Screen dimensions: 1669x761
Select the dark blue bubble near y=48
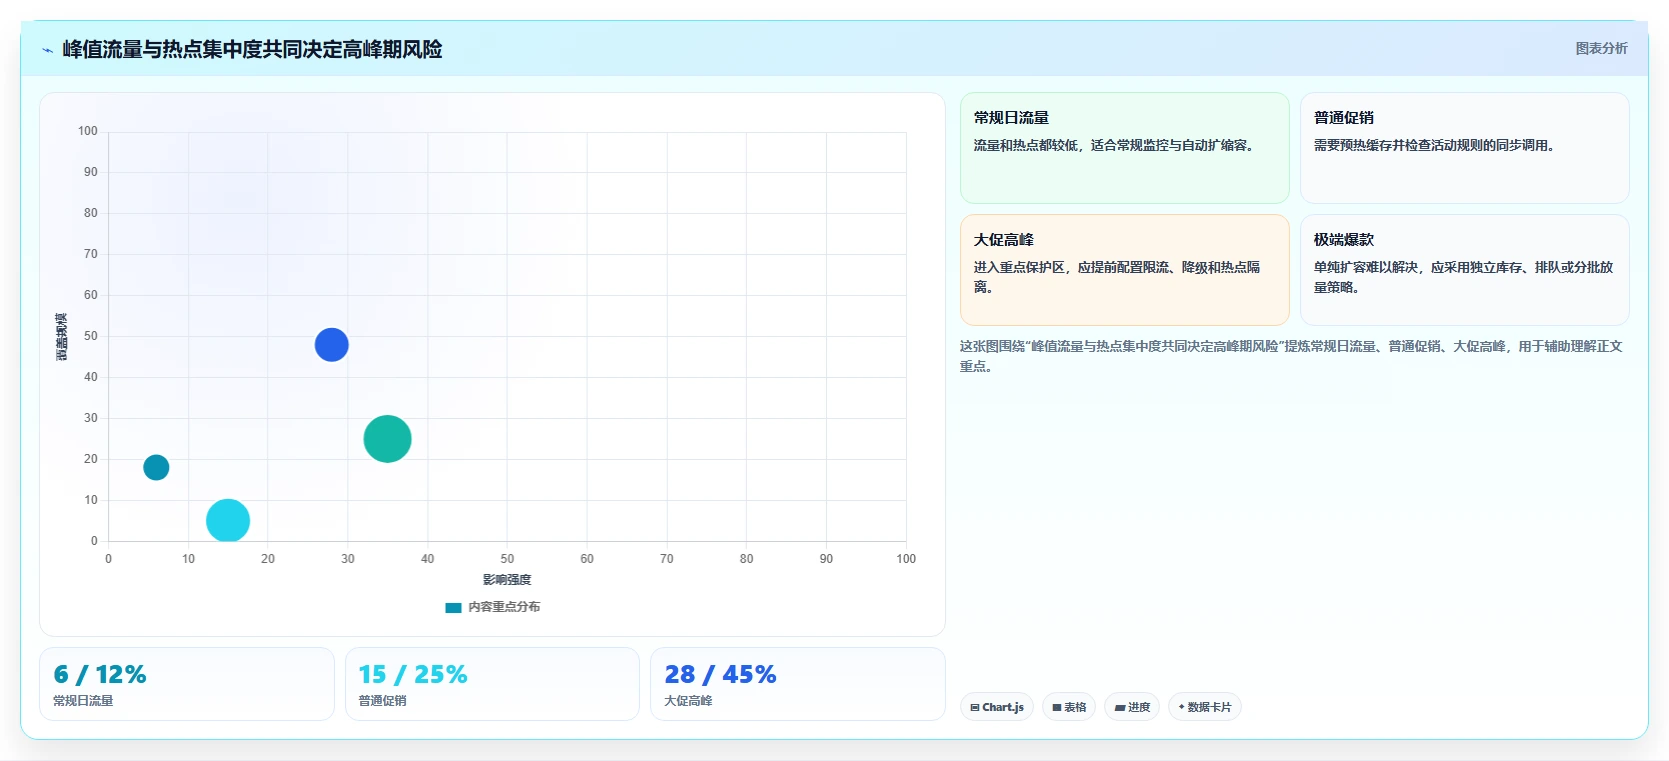point(331,345)
